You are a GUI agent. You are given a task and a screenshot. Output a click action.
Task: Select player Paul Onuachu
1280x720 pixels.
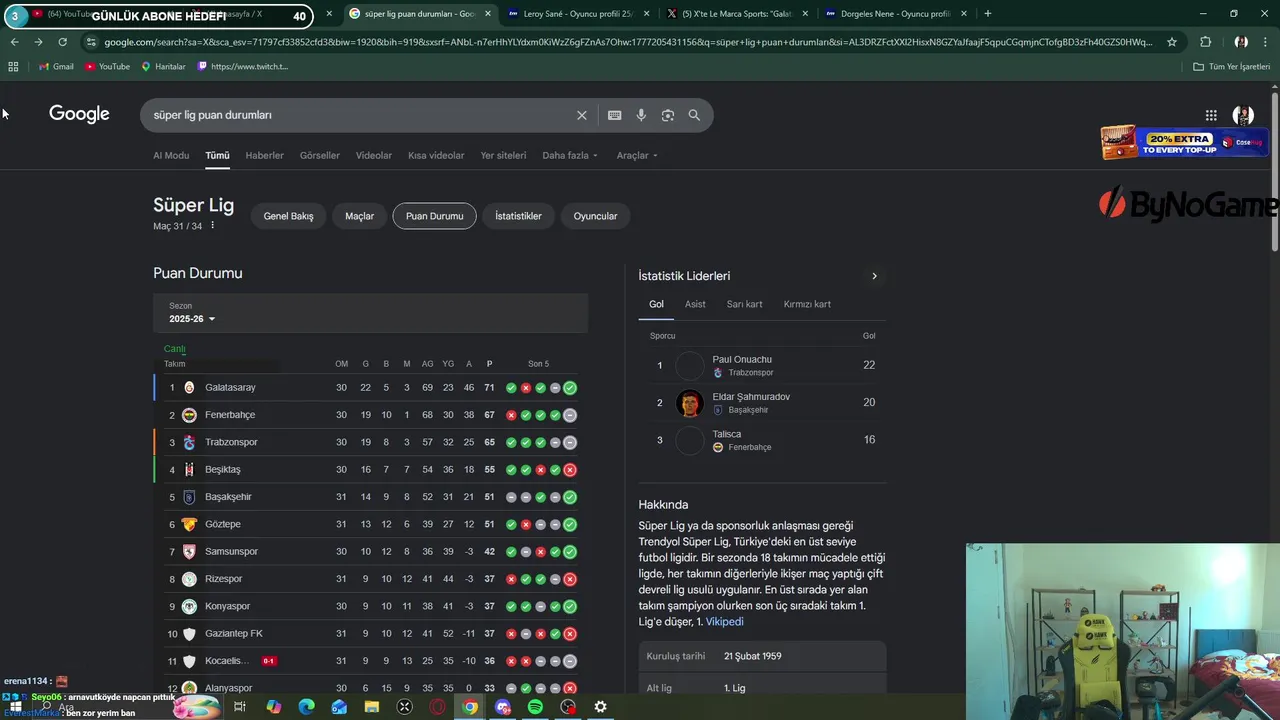click(762, 365)
